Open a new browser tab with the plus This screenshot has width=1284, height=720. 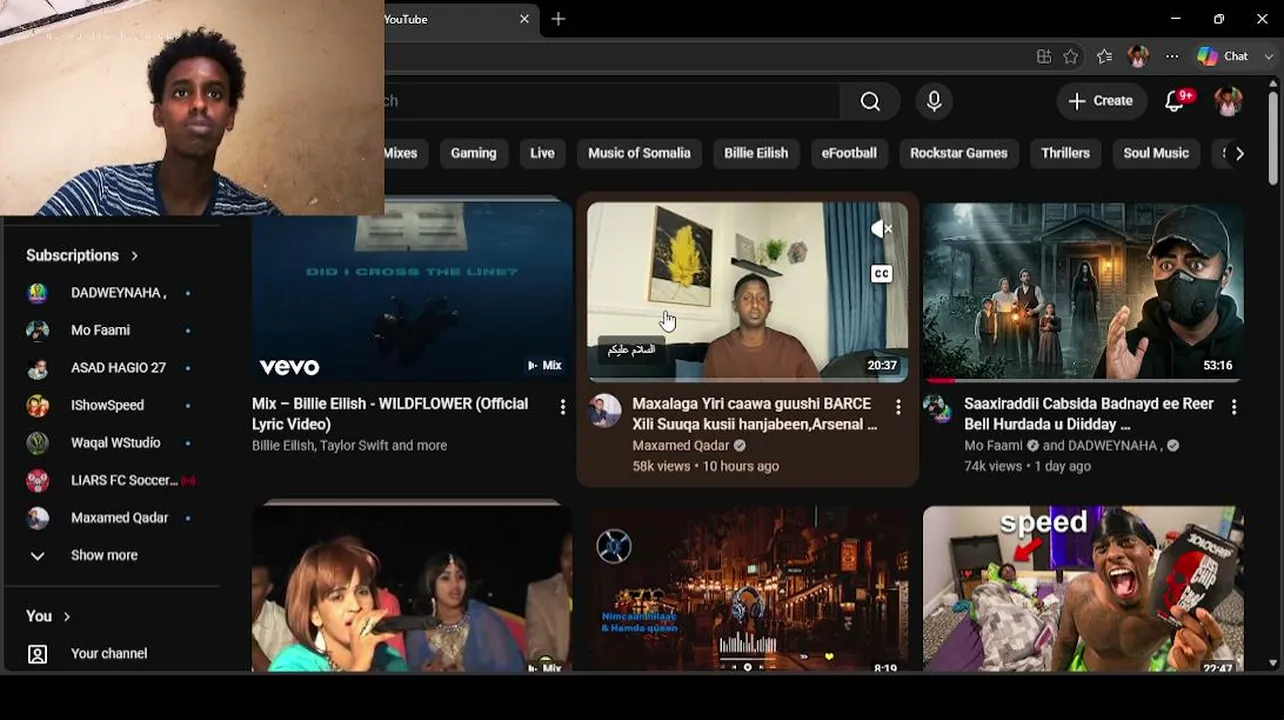pyautogui.click(x=558, y=19)
